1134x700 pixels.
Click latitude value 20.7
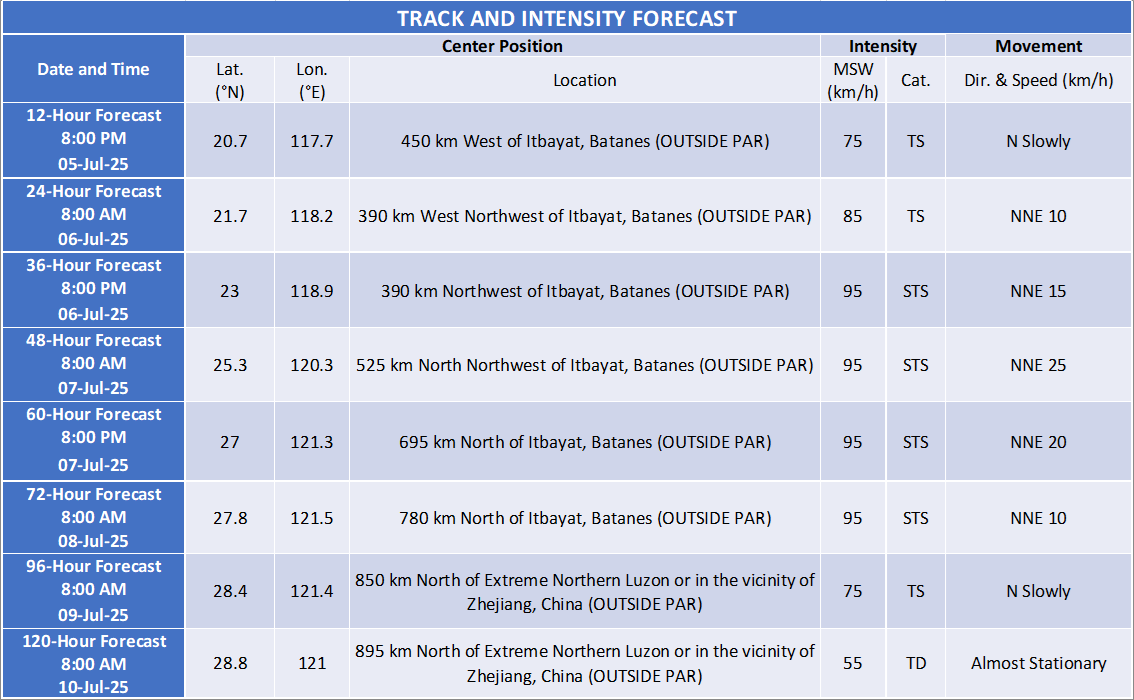(230, 141)
